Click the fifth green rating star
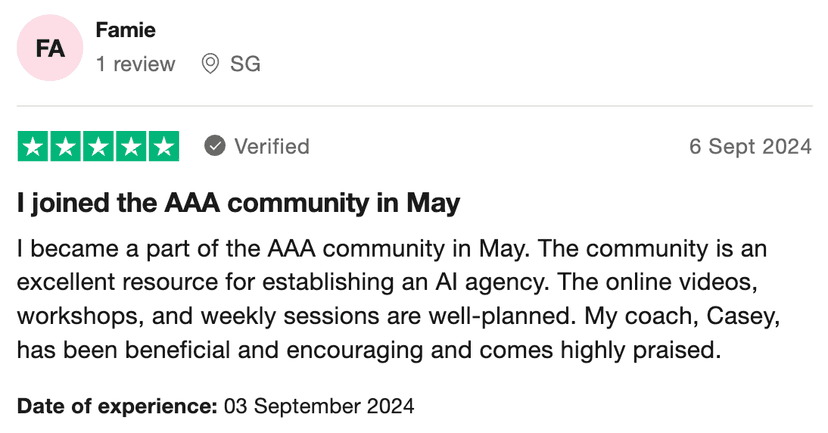Viewport: 828px width, 433px height. pyautogui.click(x=162, y=146)
